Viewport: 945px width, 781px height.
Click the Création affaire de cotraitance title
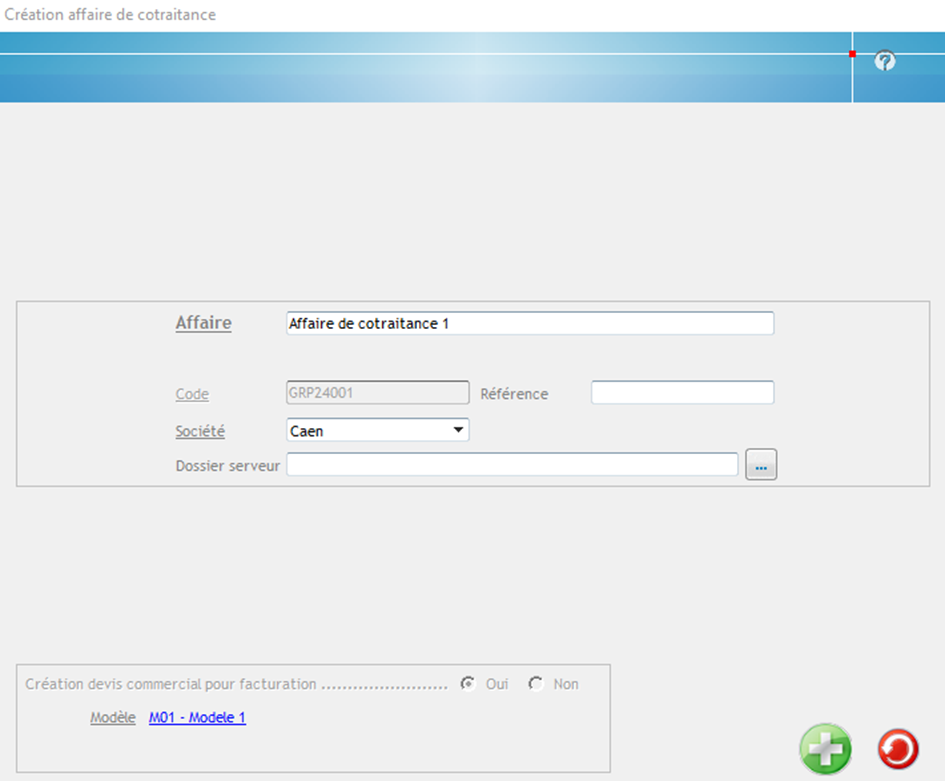coord(110,15)
